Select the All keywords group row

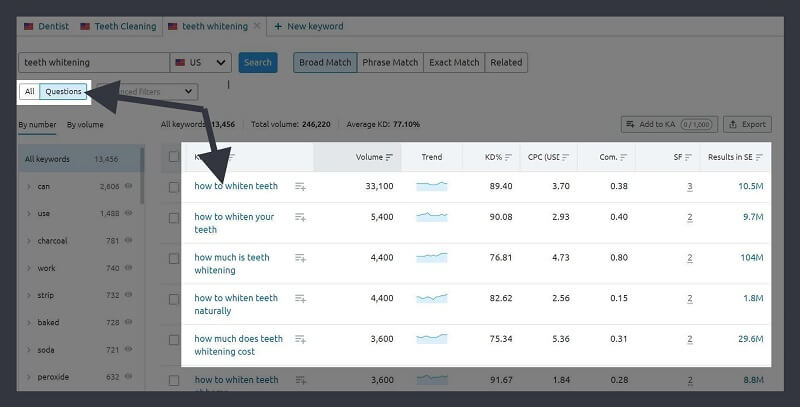click(79, 159)
